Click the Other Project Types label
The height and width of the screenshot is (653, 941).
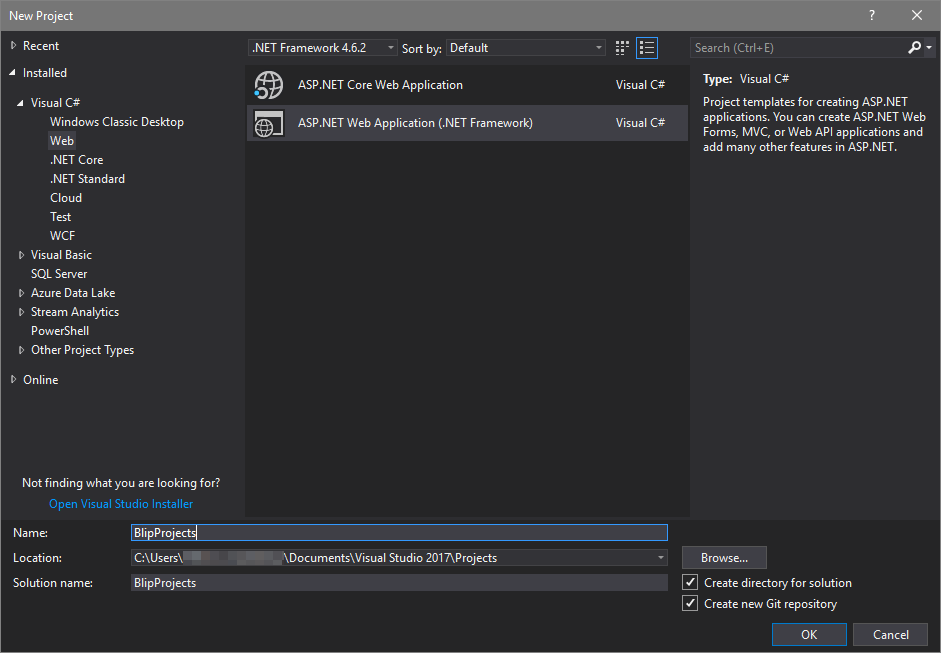click(x=82, y=350)
